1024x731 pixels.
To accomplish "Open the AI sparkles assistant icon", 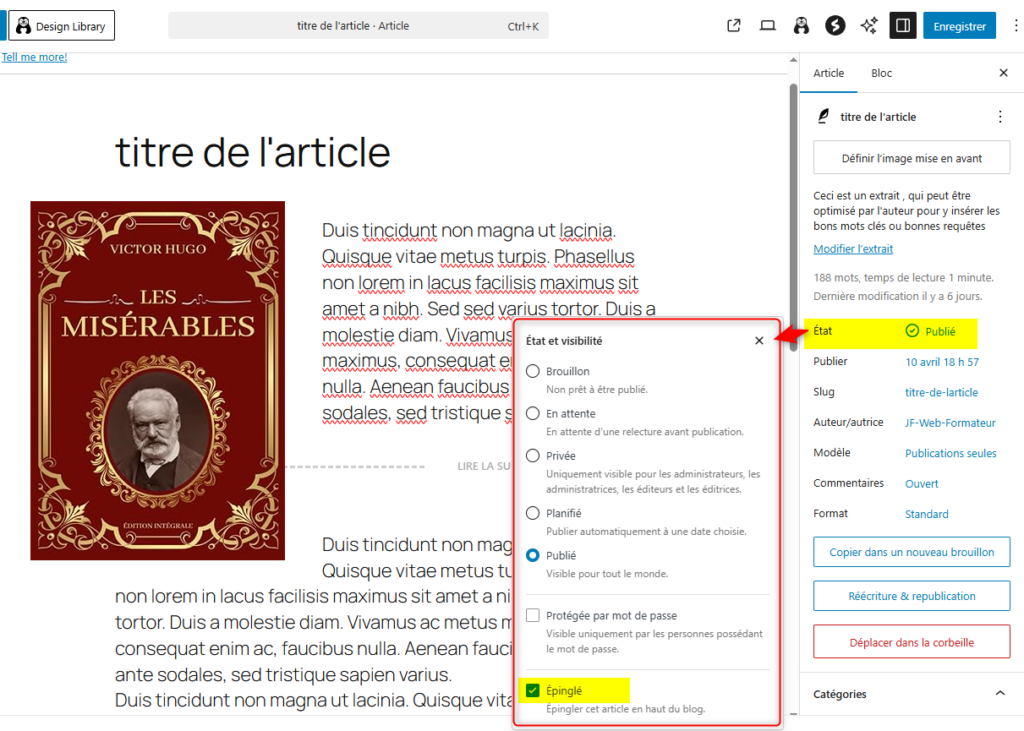I will point(869,26).
